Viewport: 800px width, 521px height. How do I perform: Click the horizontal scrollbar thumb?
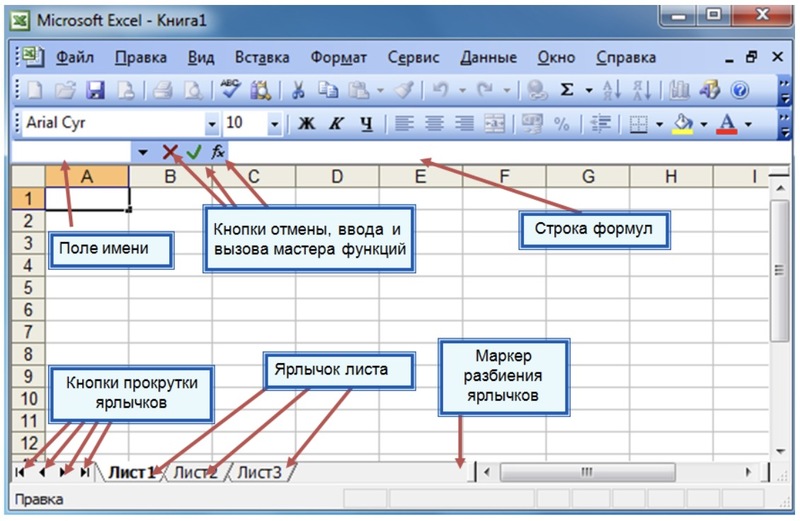pyautogui.click(x=587, y=472)
